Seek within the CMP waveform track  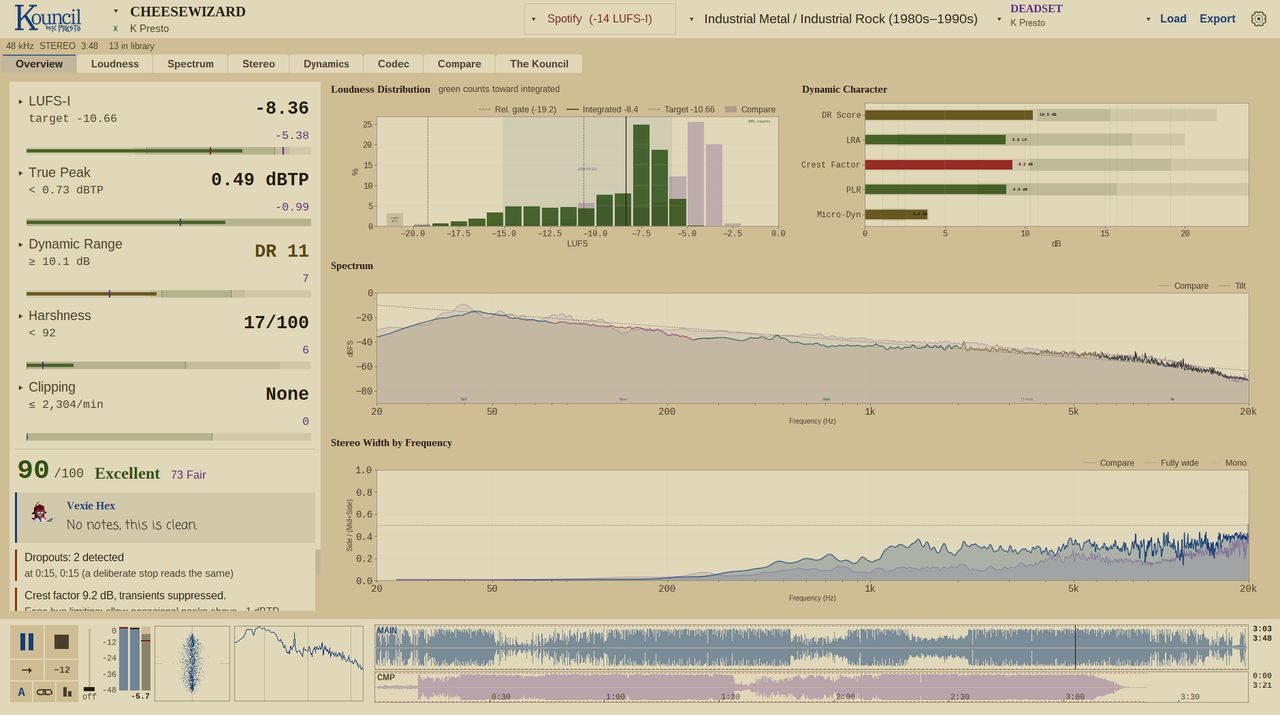[x=811, y=686]
